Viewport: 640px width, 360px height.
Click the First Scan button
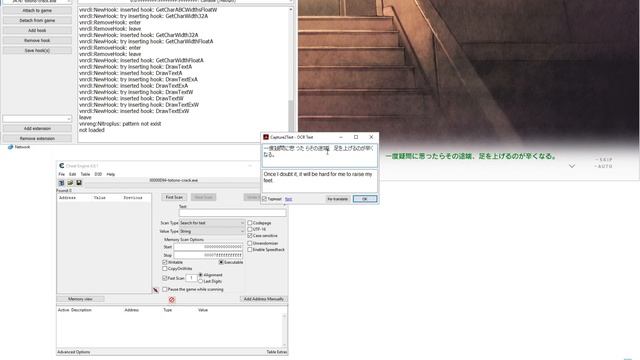174,197
